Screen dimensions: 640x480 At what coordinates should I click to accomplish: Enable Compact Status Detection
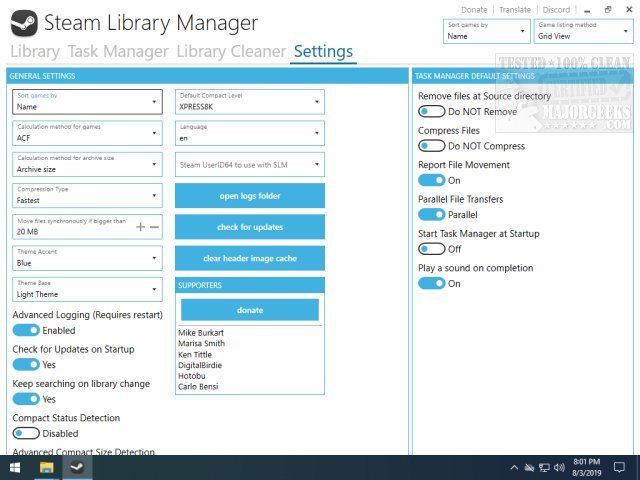point(26,433)
